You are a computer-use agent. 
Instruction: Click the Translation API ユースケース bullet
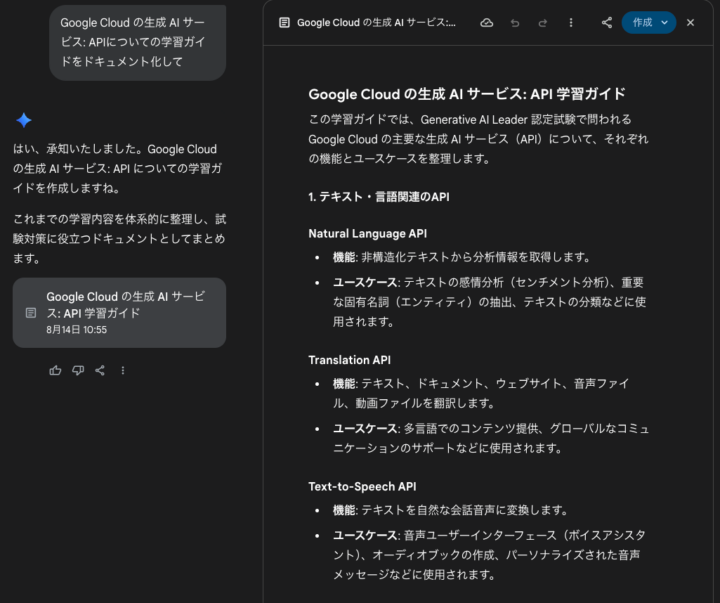click(490, 438)
